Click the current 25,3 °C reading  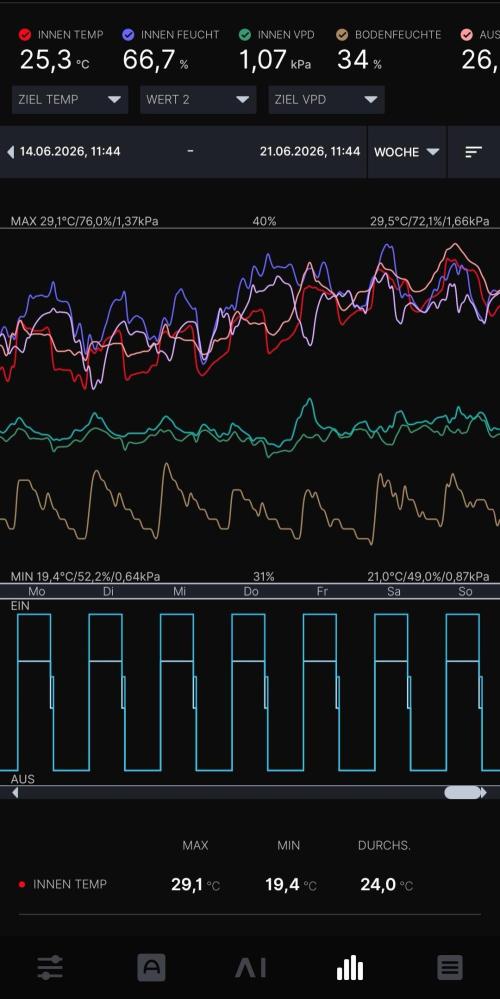point(54,60)
